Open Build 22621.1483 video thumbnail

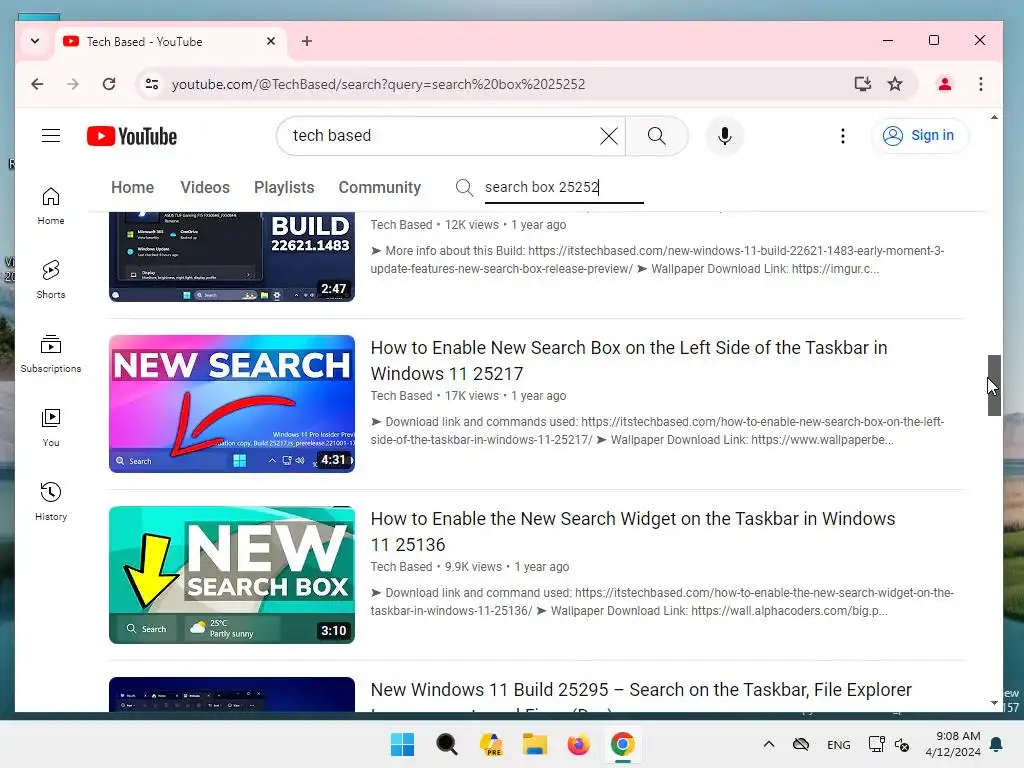coord(232,256)
